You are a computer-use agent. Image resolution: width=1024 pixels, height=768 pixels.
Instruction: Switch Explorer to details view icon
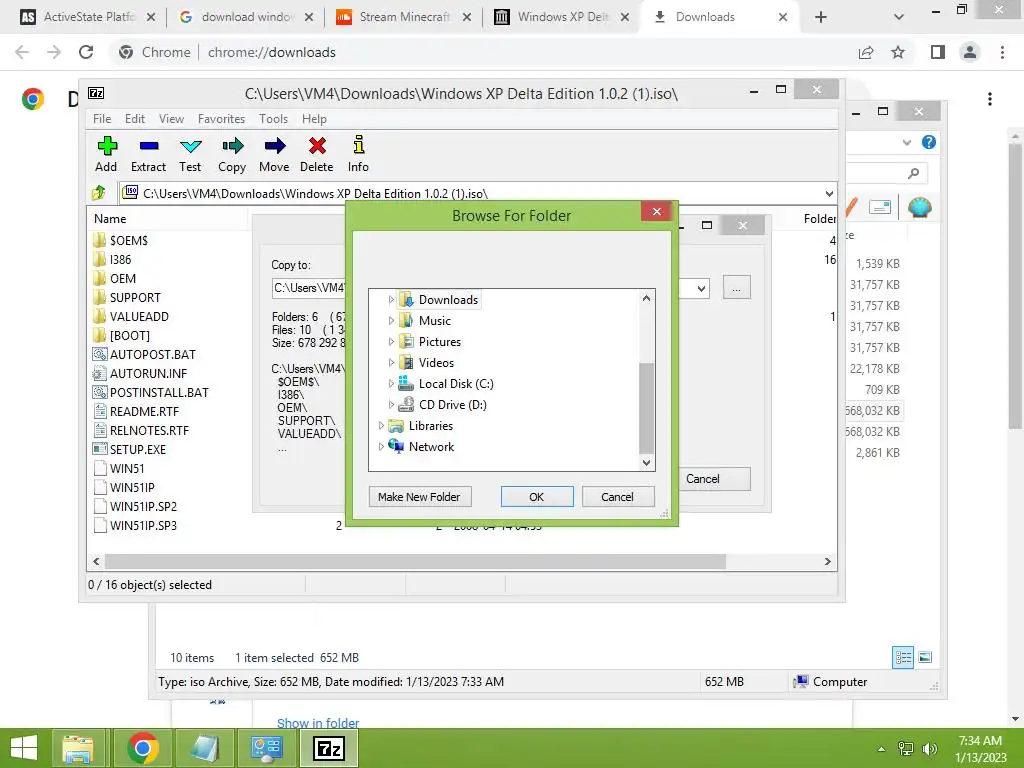903,657
